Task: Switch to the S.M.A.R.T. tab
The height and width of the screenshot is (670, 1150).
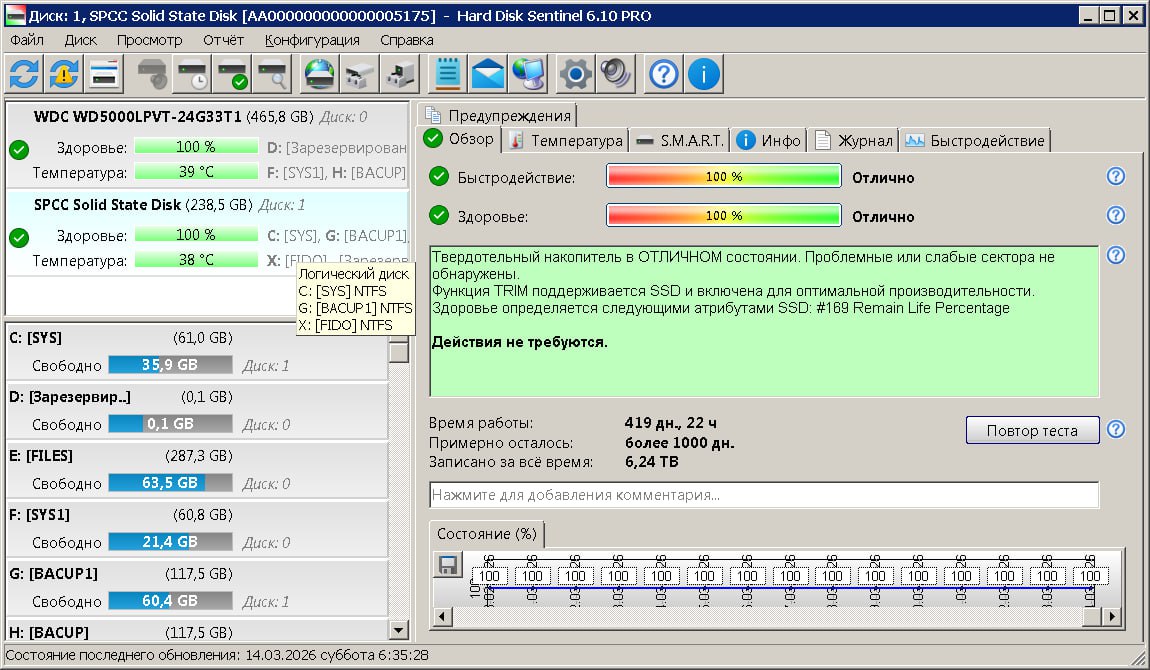Action: [x=680, y=140]
